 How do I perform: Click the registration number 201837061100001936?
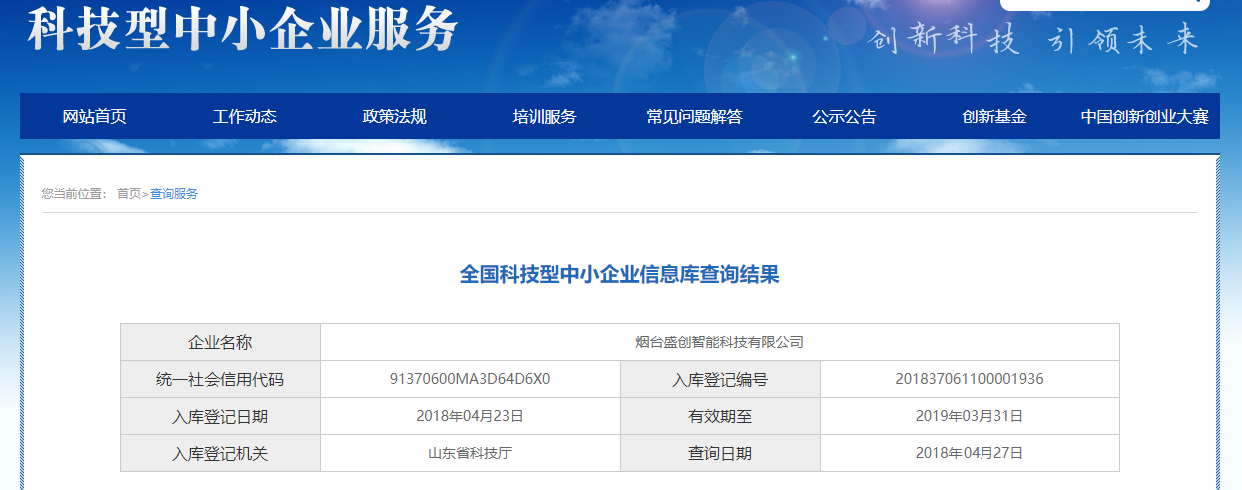point(969,379)
